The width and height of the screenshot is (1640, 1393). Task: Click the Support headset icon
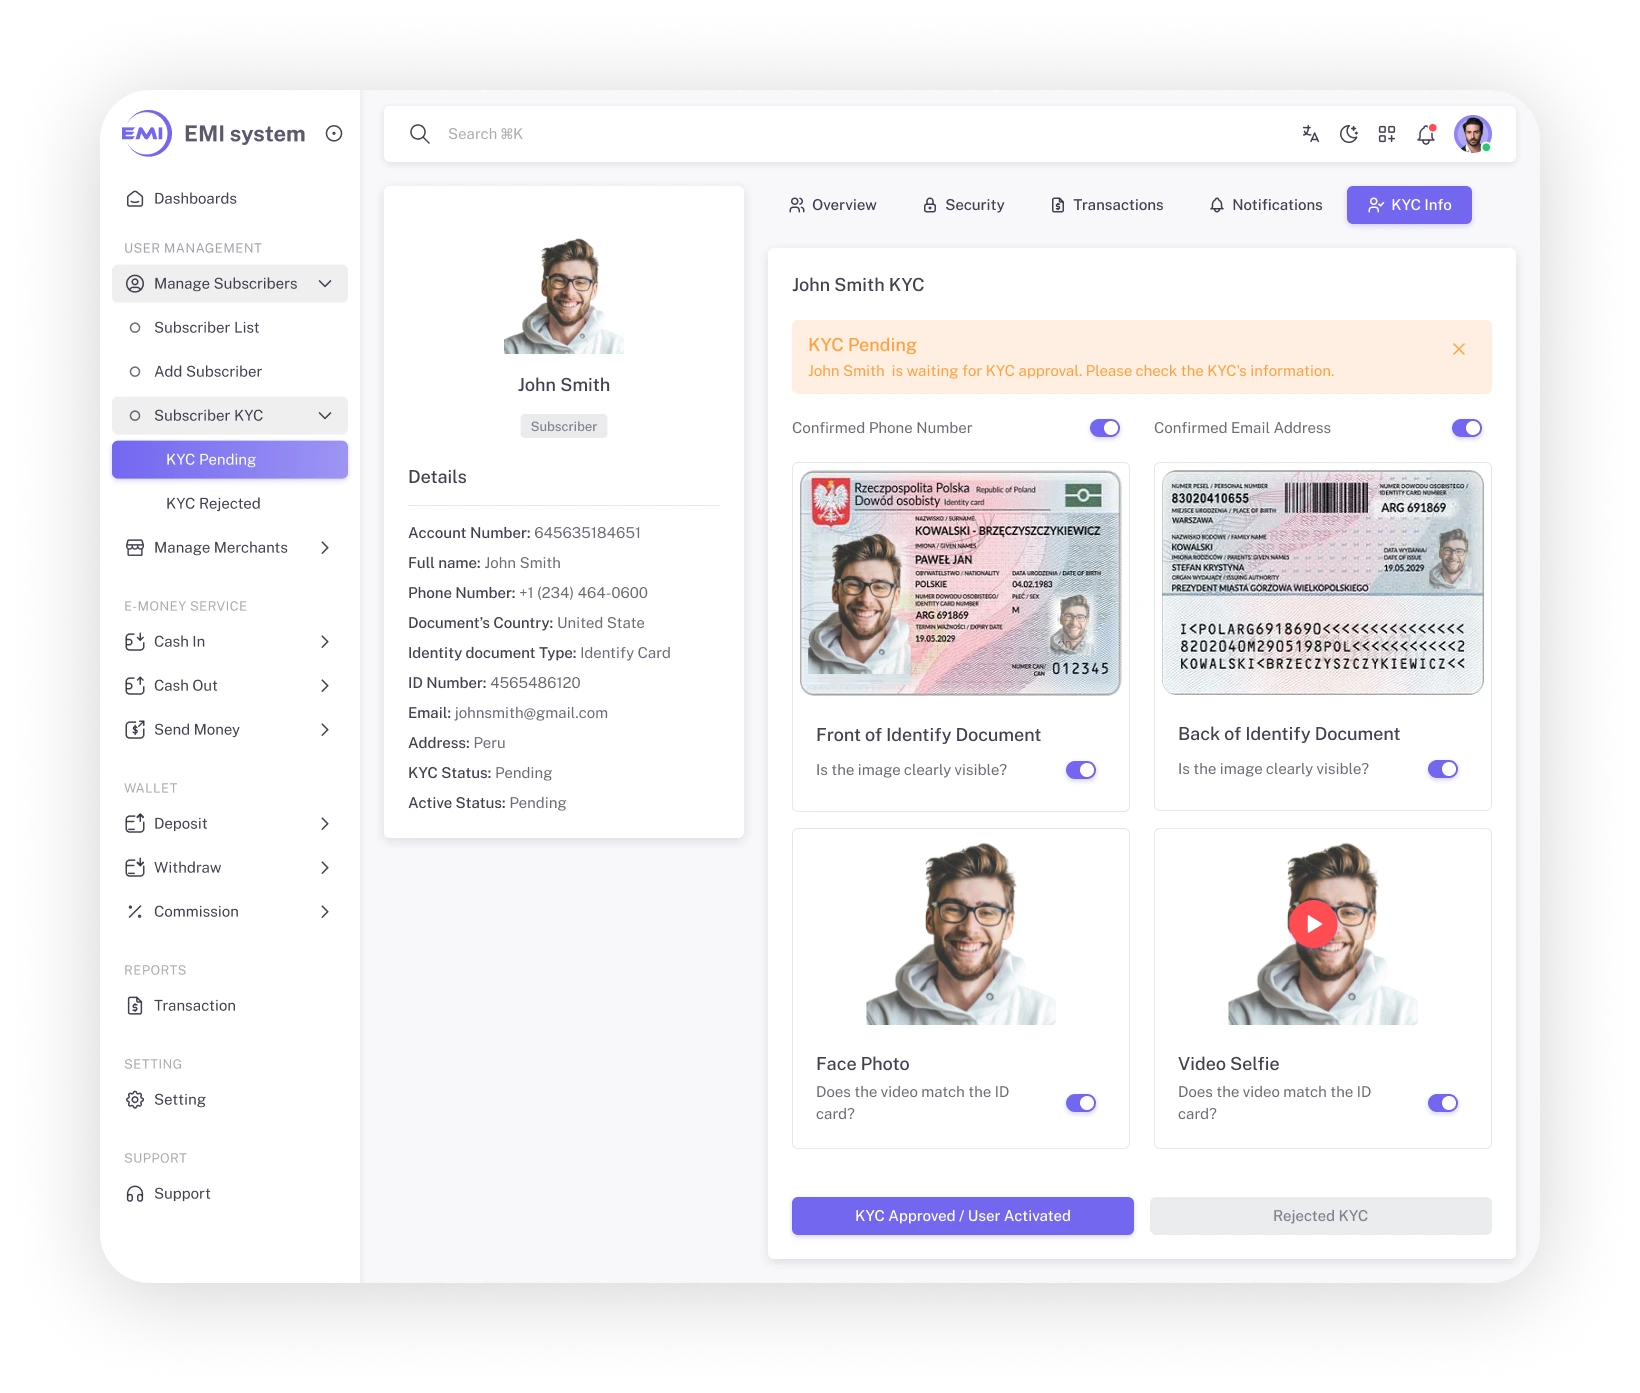click(135, 1194)
